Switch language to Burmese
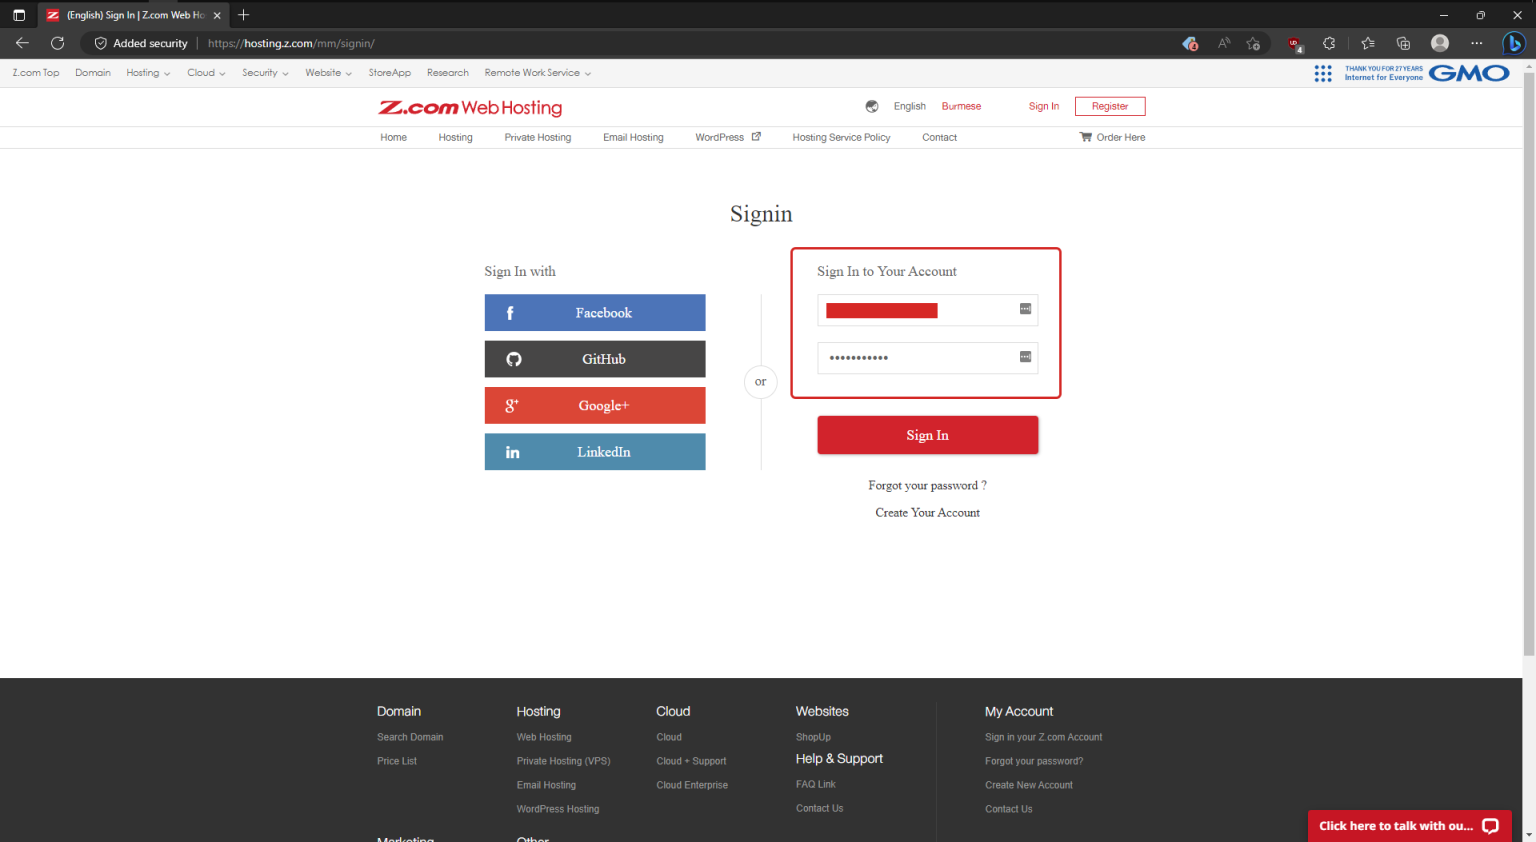Screen dimensions: 1536x842 point(961,106)
